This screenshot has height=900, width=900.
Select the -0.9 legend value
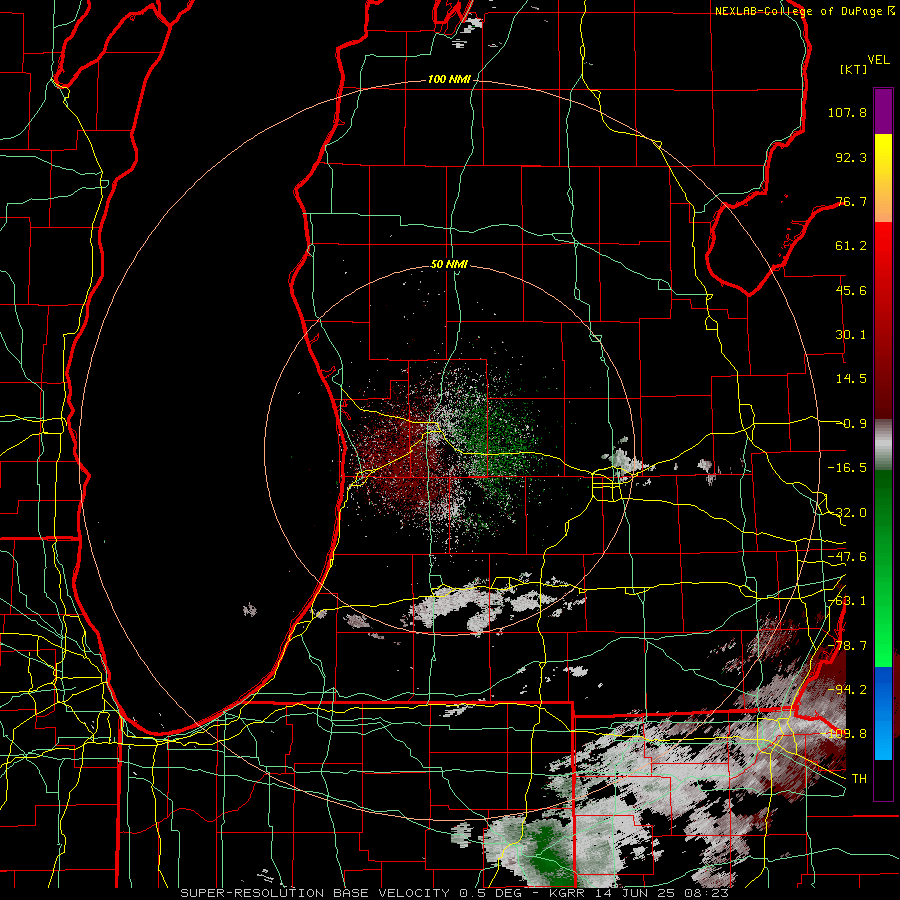point(854,424)
